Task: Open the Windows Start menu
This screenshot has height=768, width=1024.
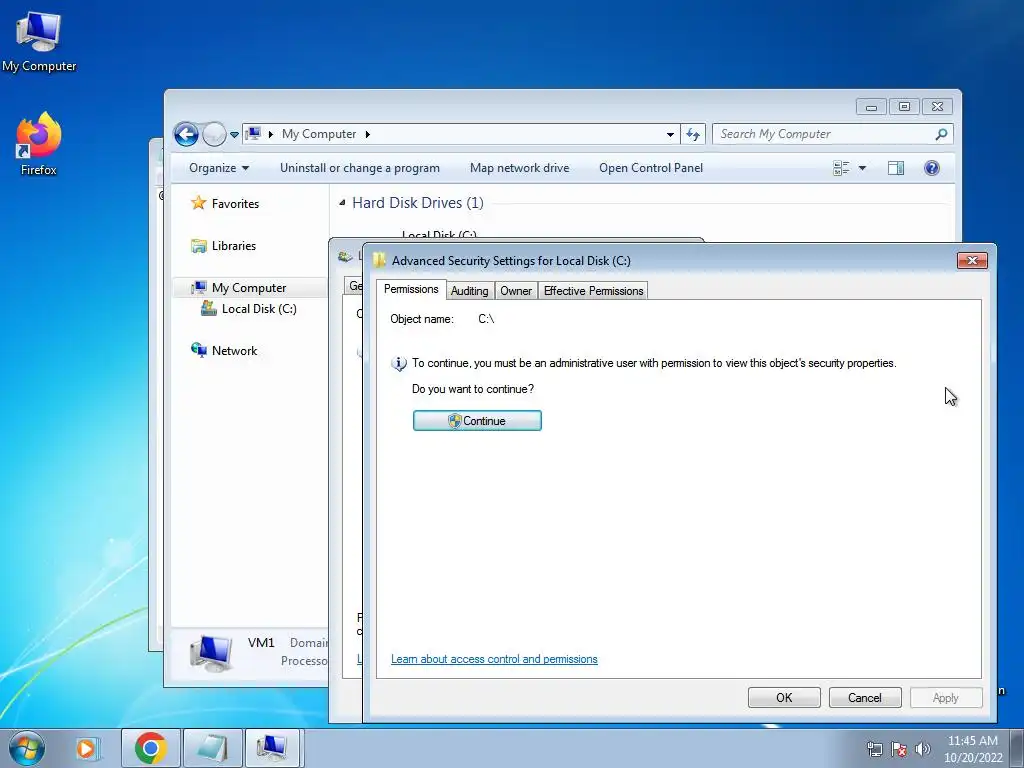Action: pyautogui.click(x=26, y=748)
